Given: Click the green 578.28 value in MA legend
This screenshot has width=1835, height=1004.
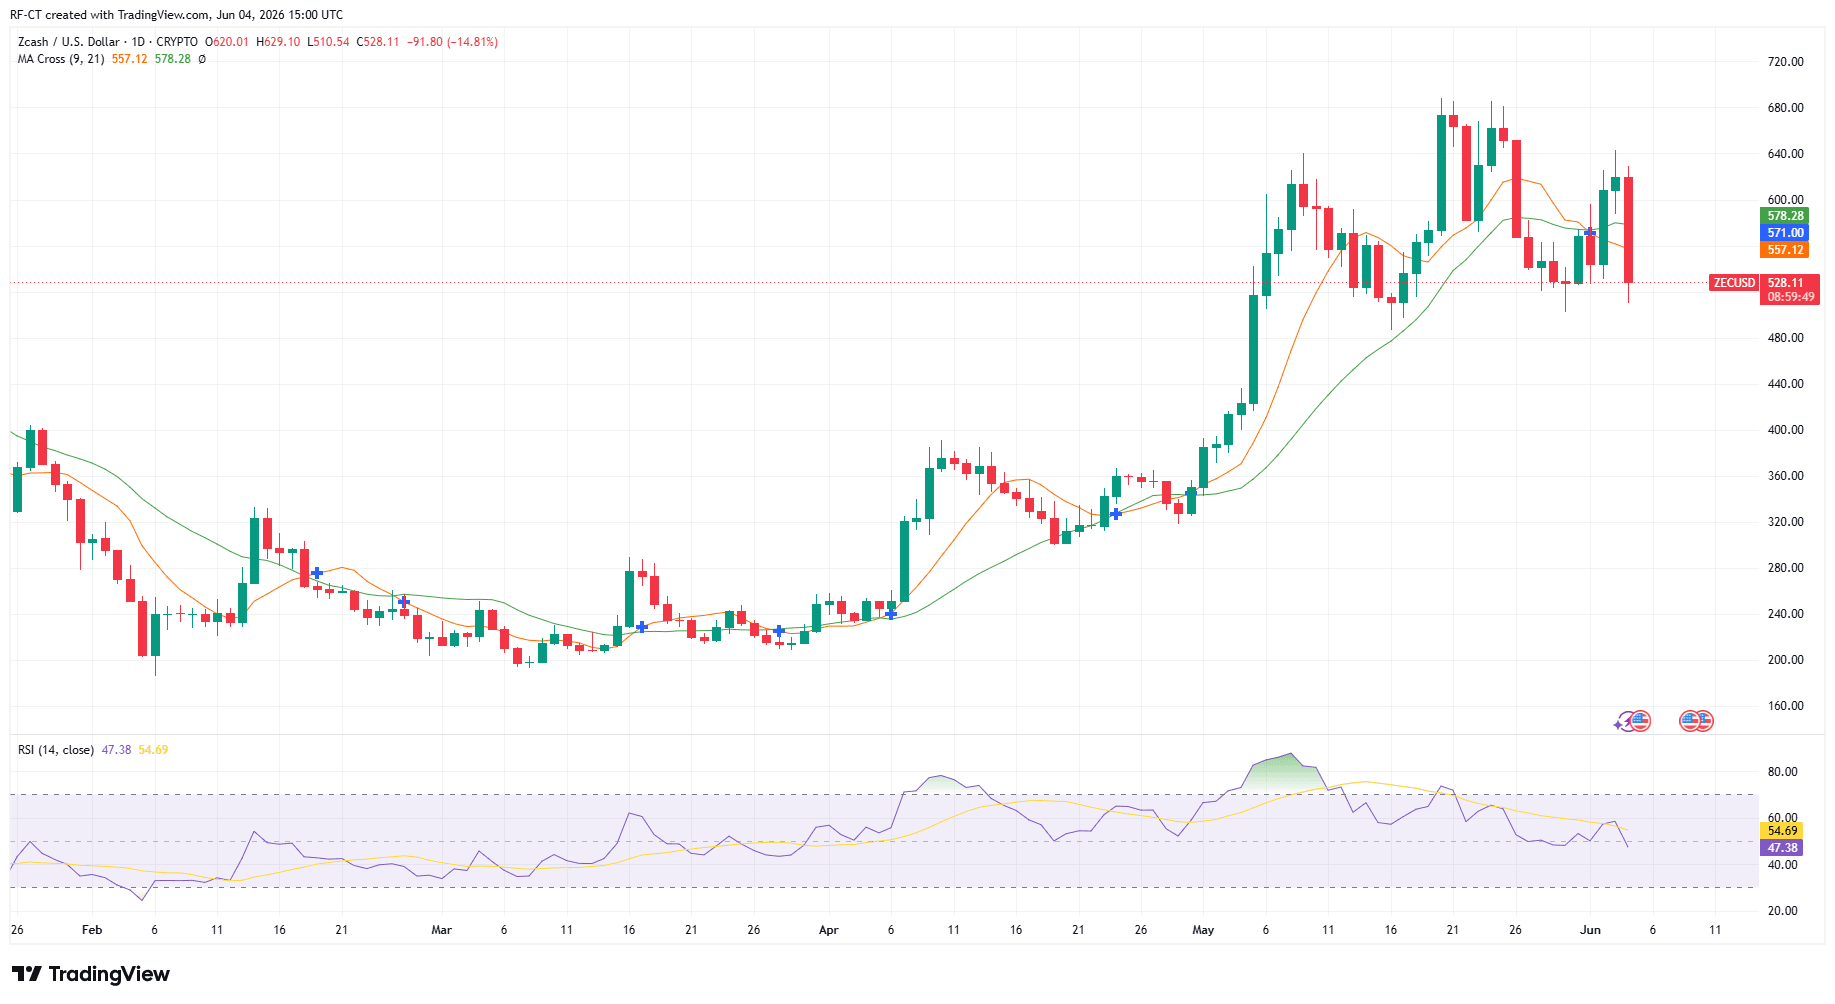Looking at the screenshot, I should [173, 59].
